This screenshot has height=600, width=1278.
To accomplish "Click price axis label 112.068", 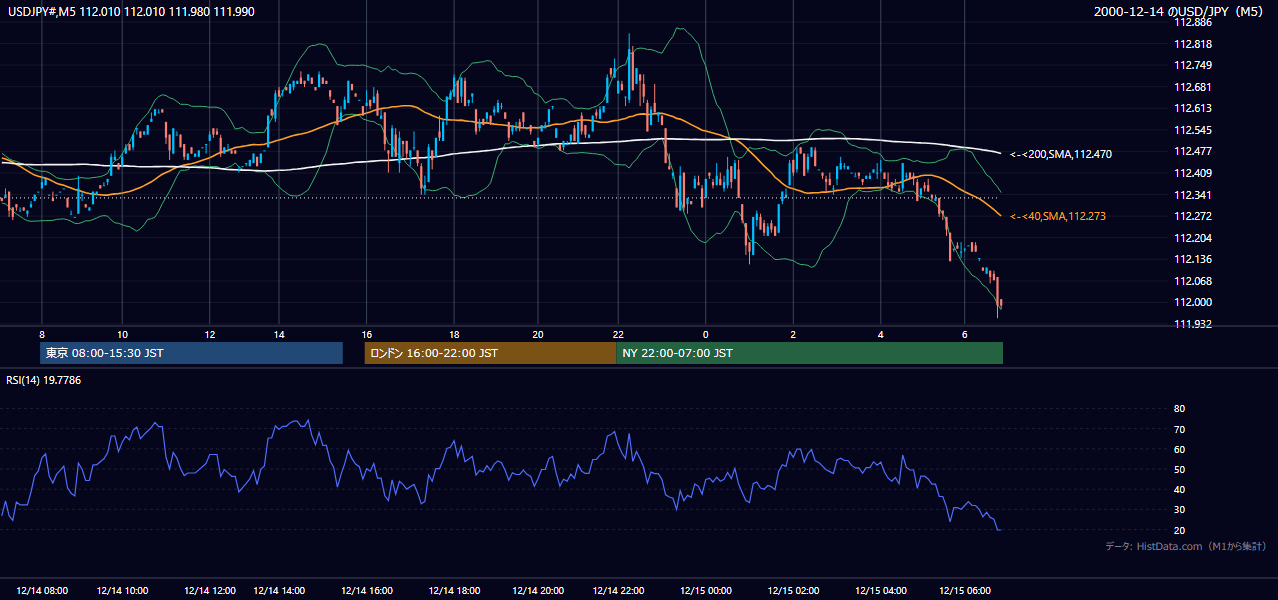I will tap(1195, 281).
